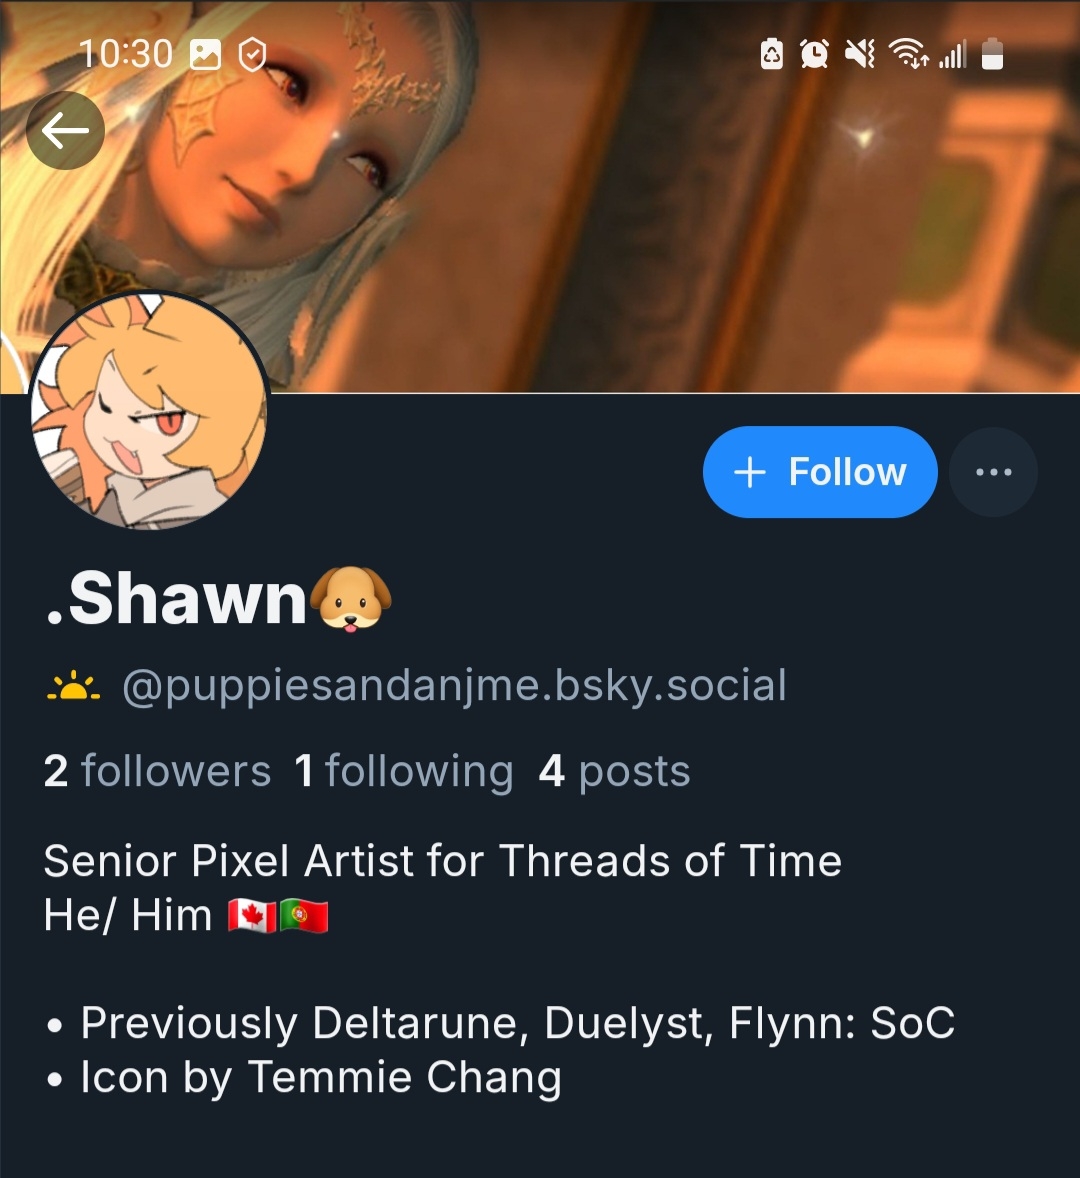
Task: Tap the image notification status icon
Action: click(205, 54)
